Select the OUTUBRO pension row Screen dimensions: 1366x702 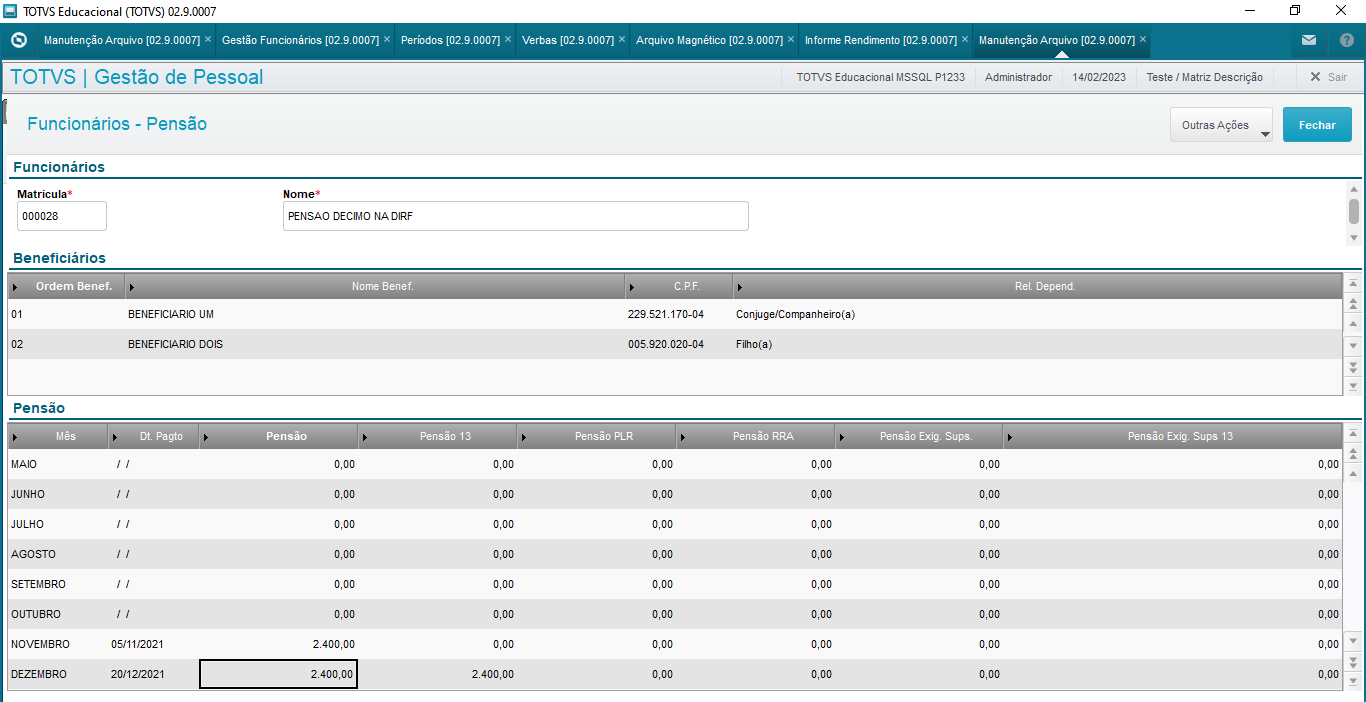click(x=675, y=614)
